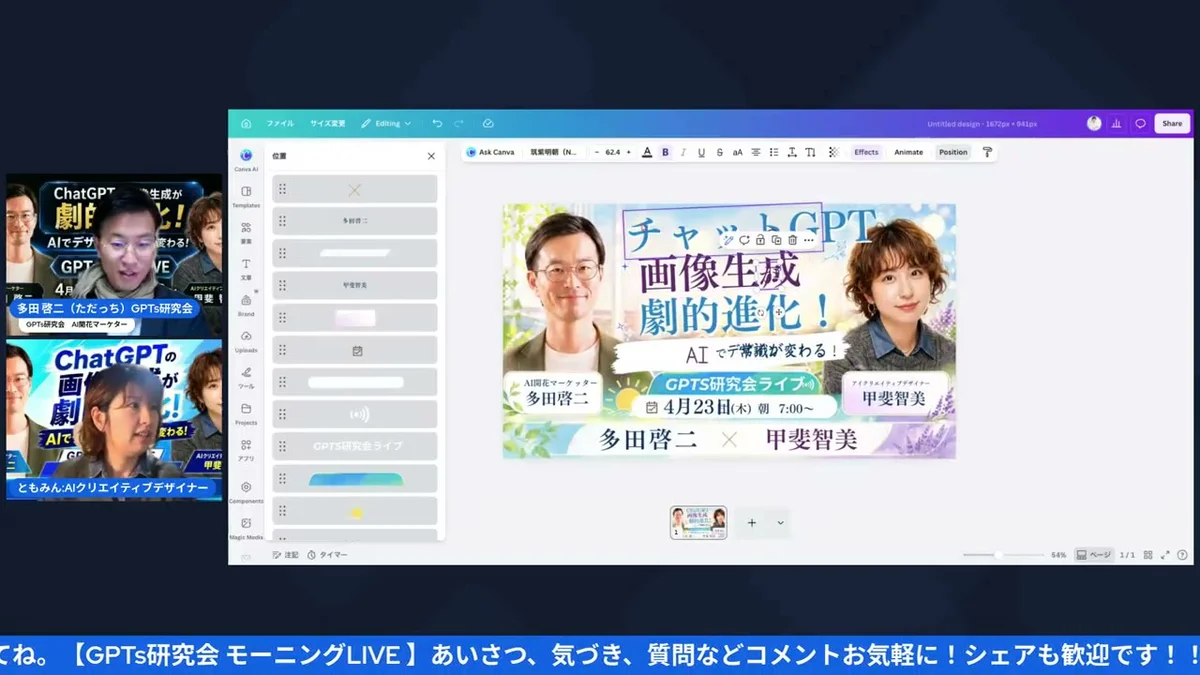Open transparency settings with the checkerboard icon
The width and height of the screenshot is (1200, 675).
832,152
